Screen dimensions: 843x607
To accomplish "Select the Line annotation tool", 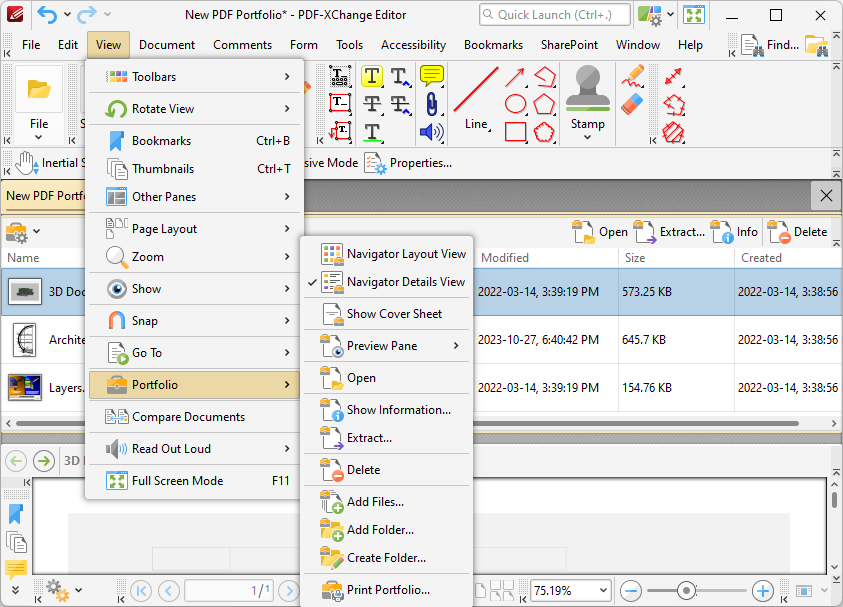I will click(475, 95).
